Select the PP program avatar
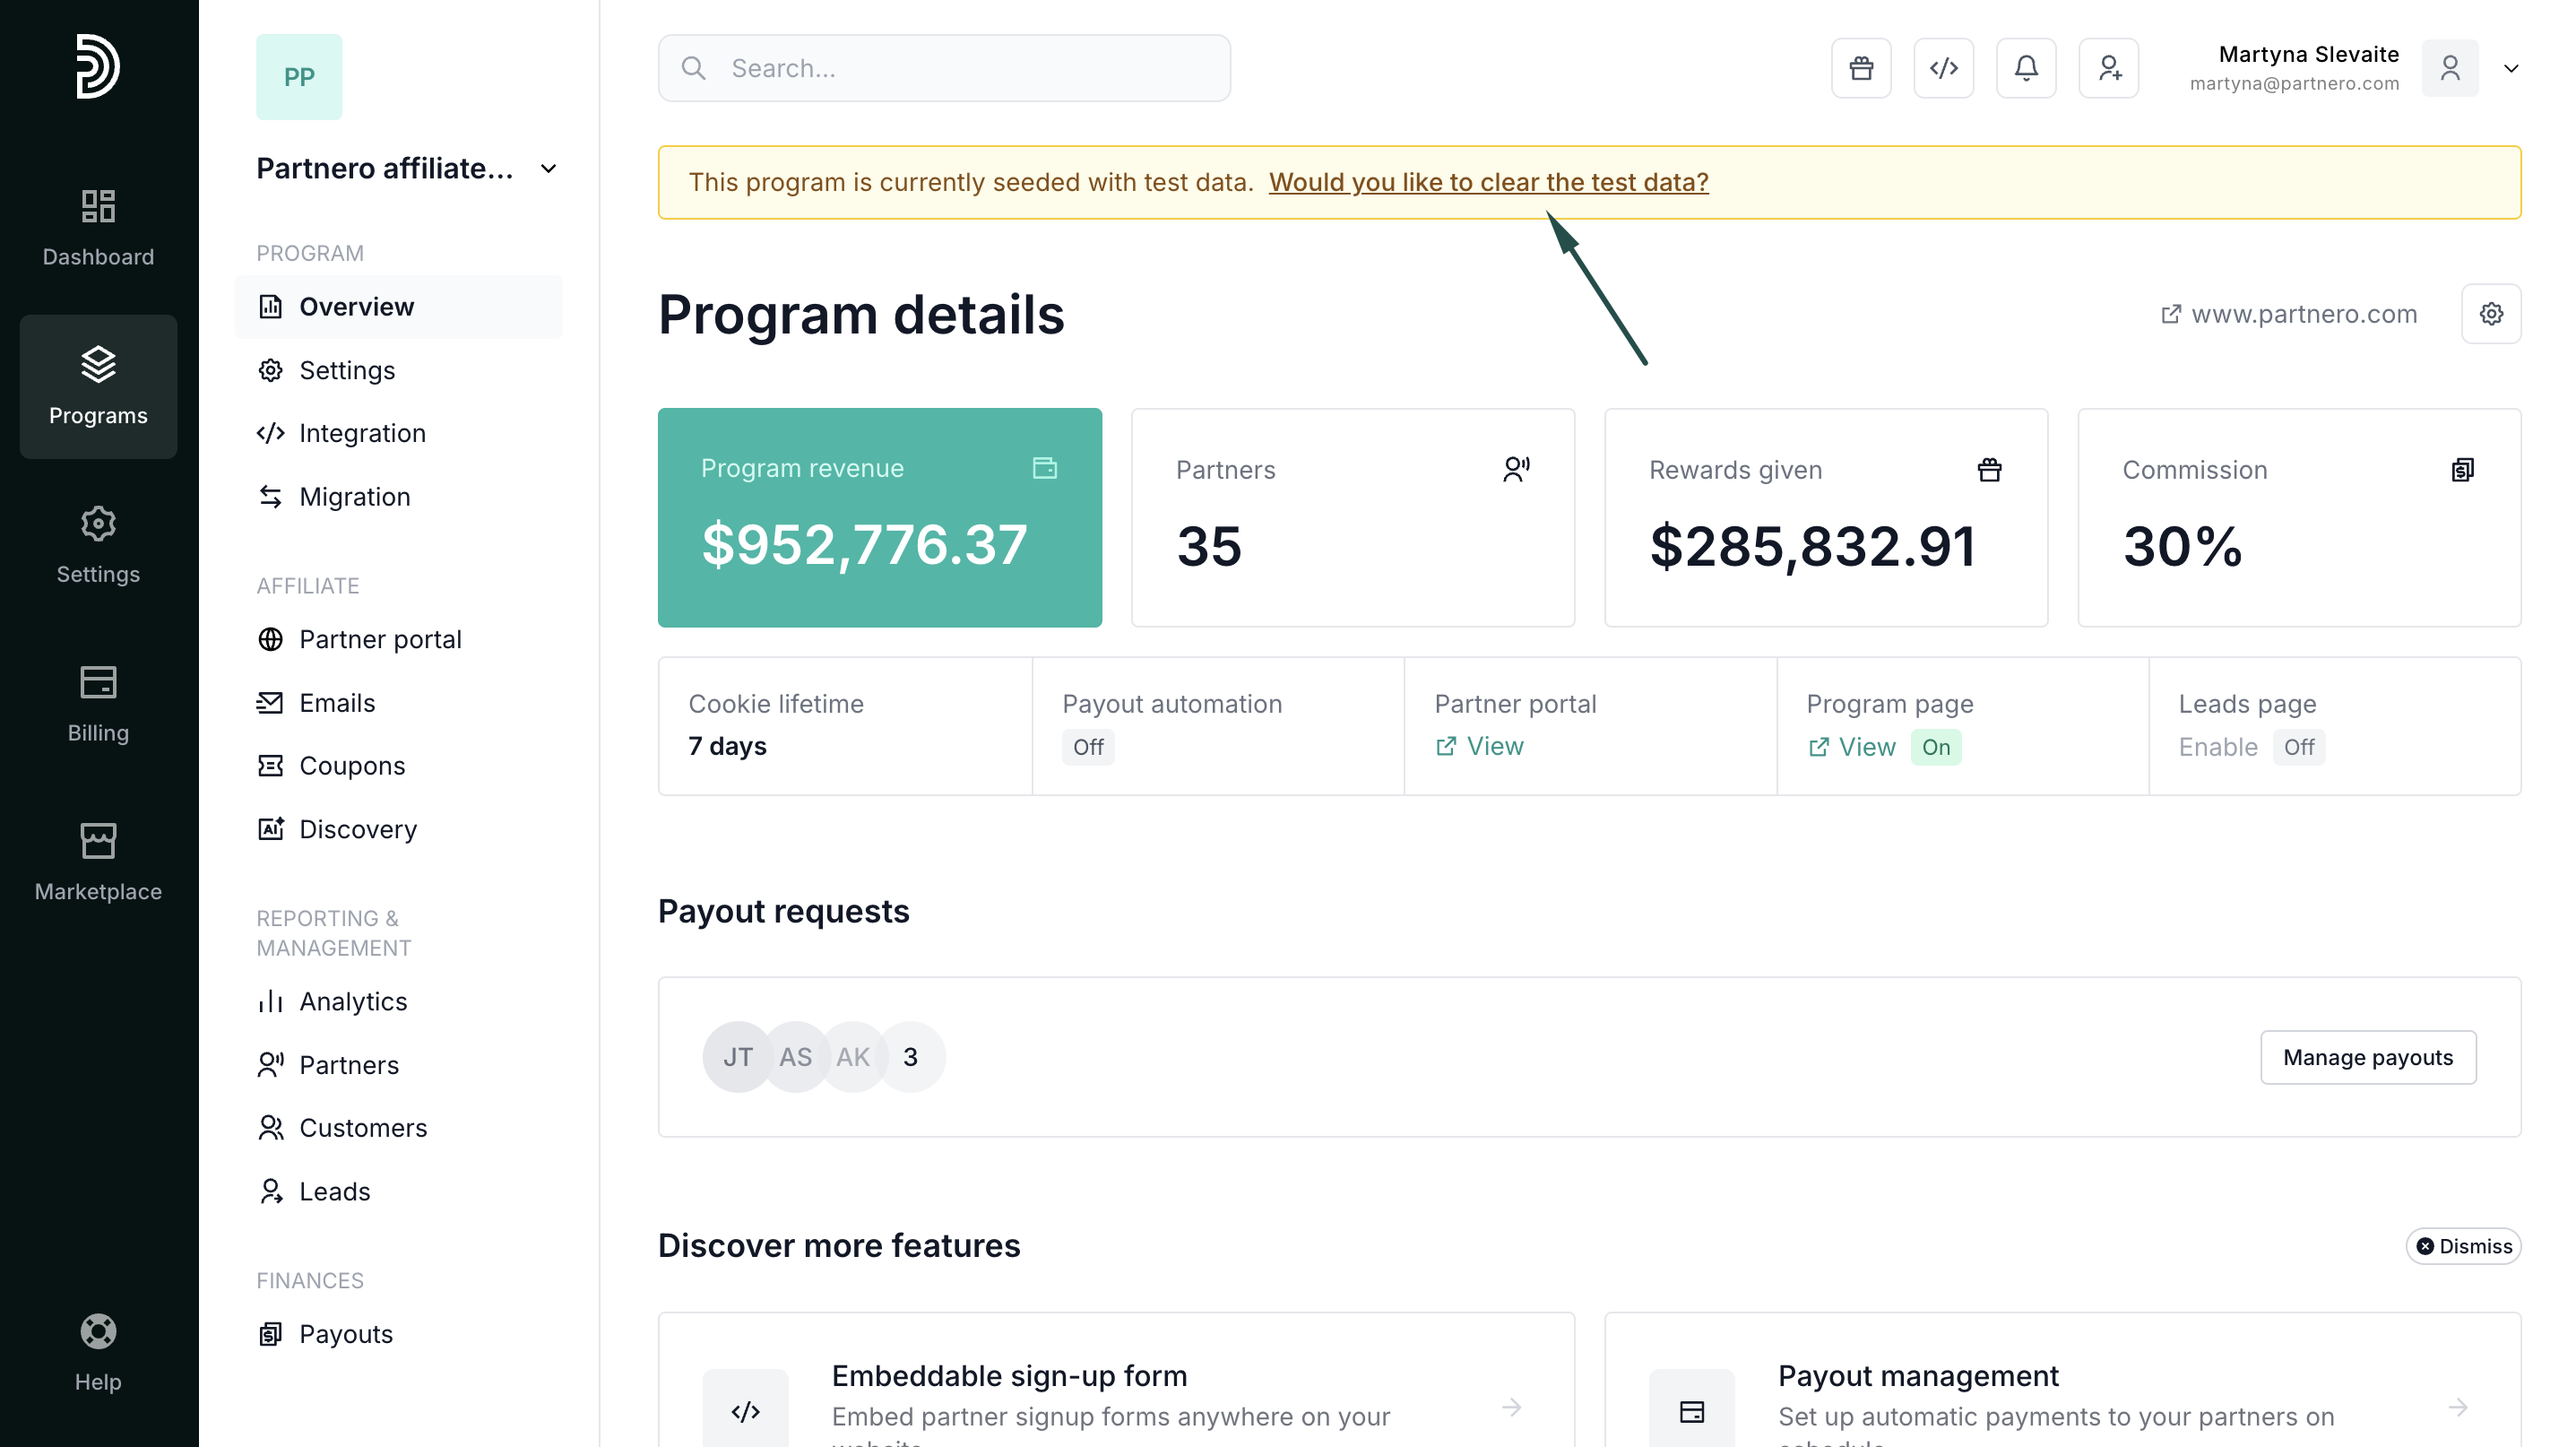Viewport: 2576px width, 1447px height. coord(299,77)
